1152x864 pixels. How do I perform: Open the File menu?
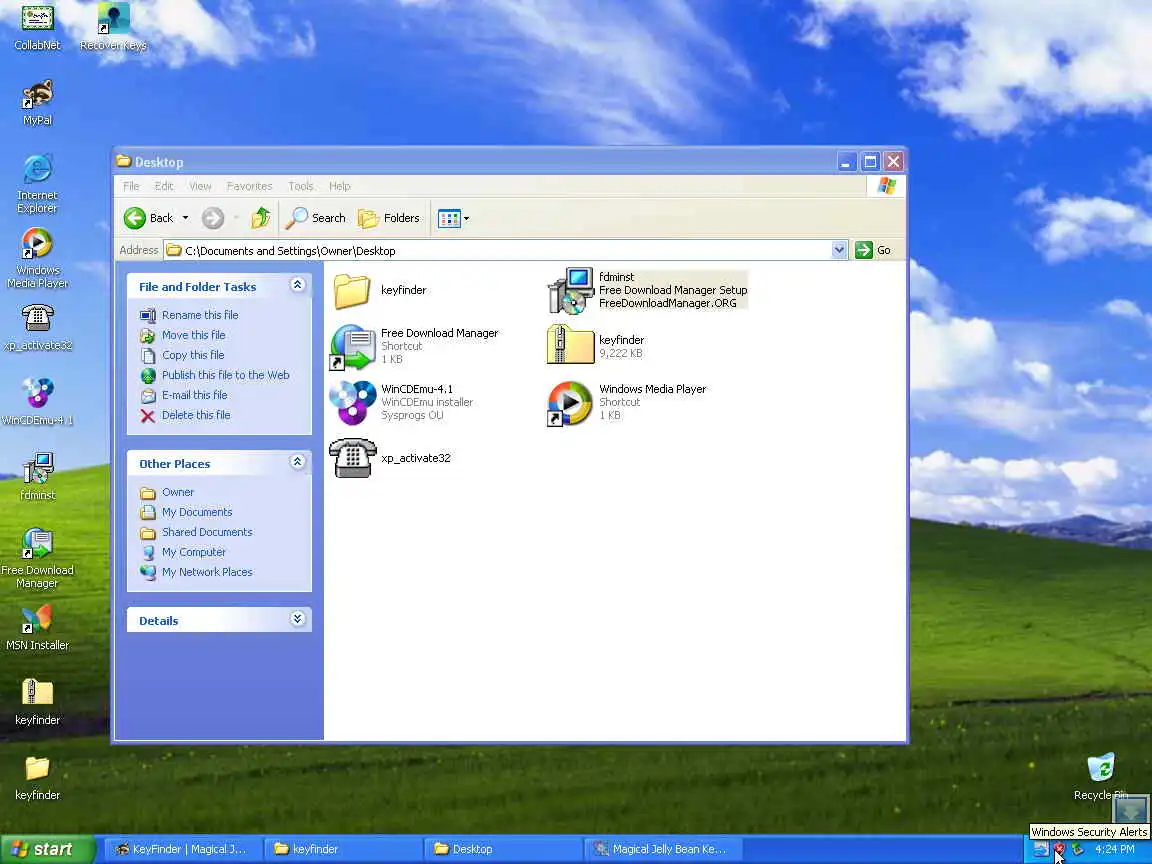[x=132, y=186]
